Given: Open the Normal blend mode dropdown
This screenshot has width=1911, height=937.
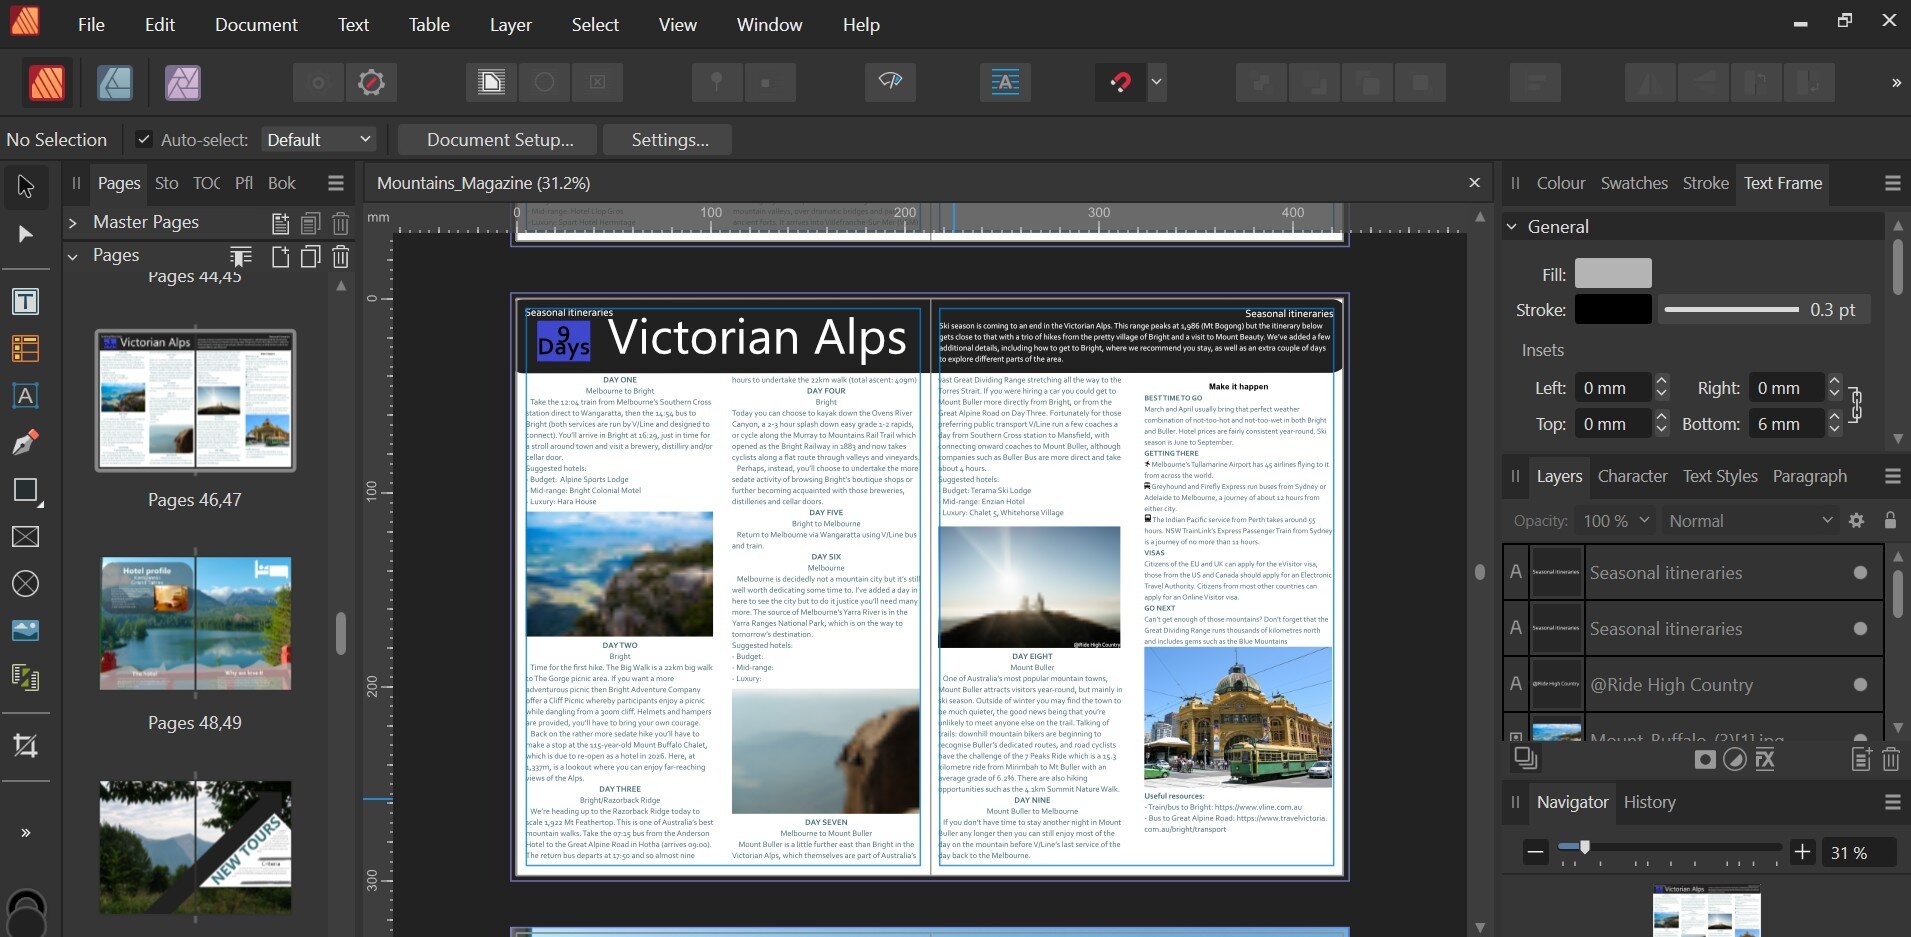Looking at the screenshot, I should 1750,521.
